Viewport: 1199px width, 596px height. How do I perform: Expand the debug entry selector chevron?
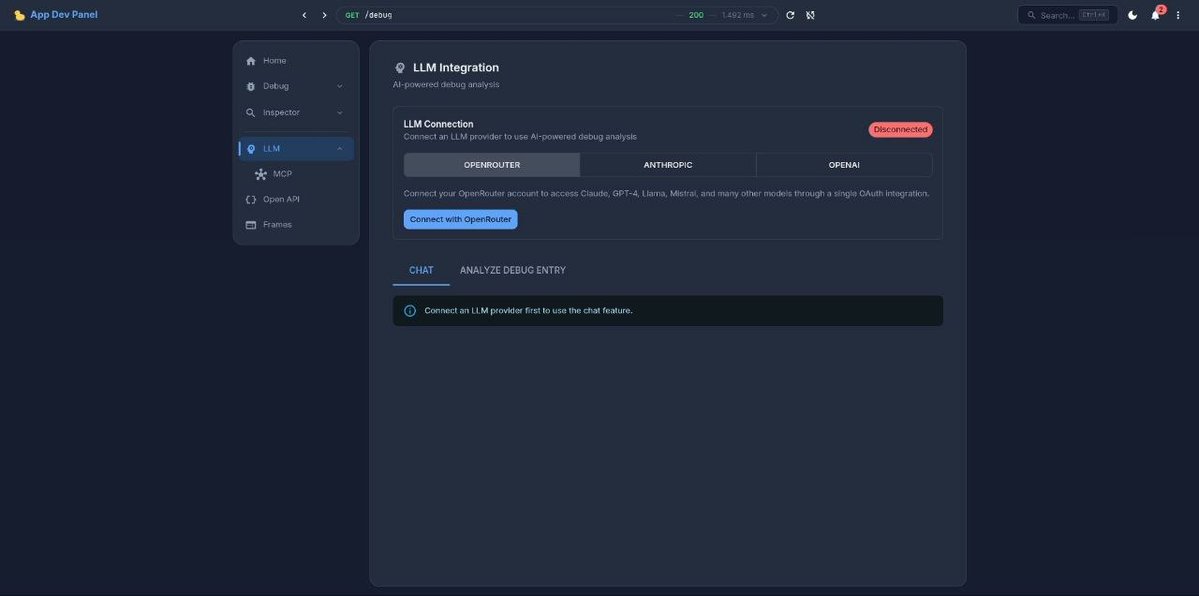(x=764, y=15)
